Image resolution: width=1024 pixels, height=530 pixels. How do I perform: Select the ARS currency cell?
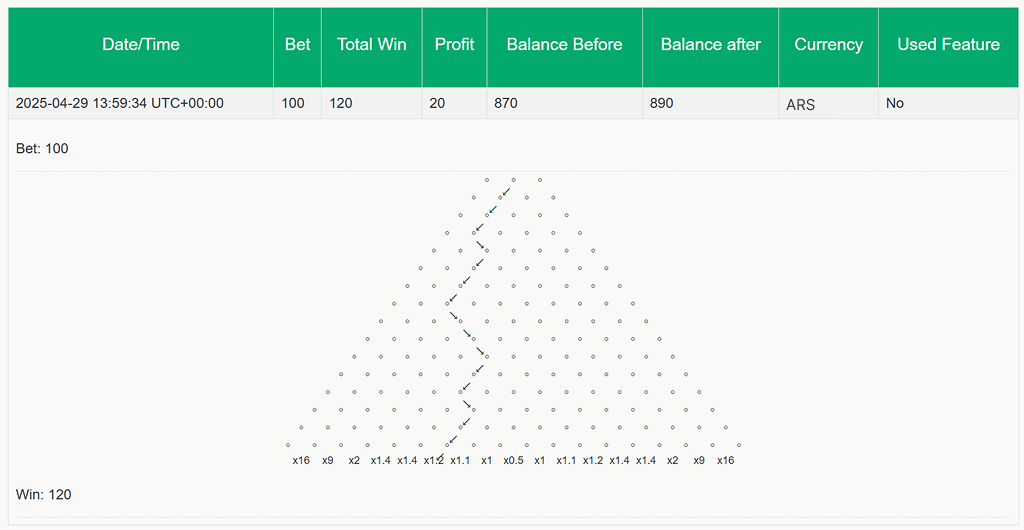coord(800,104)
